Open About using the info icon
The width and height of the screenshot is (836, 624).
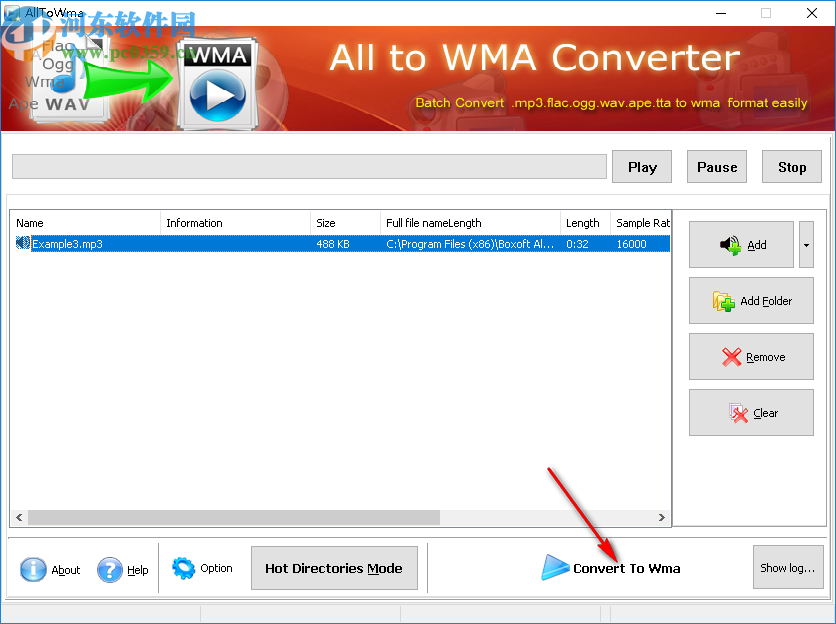[x=32, y=570]
